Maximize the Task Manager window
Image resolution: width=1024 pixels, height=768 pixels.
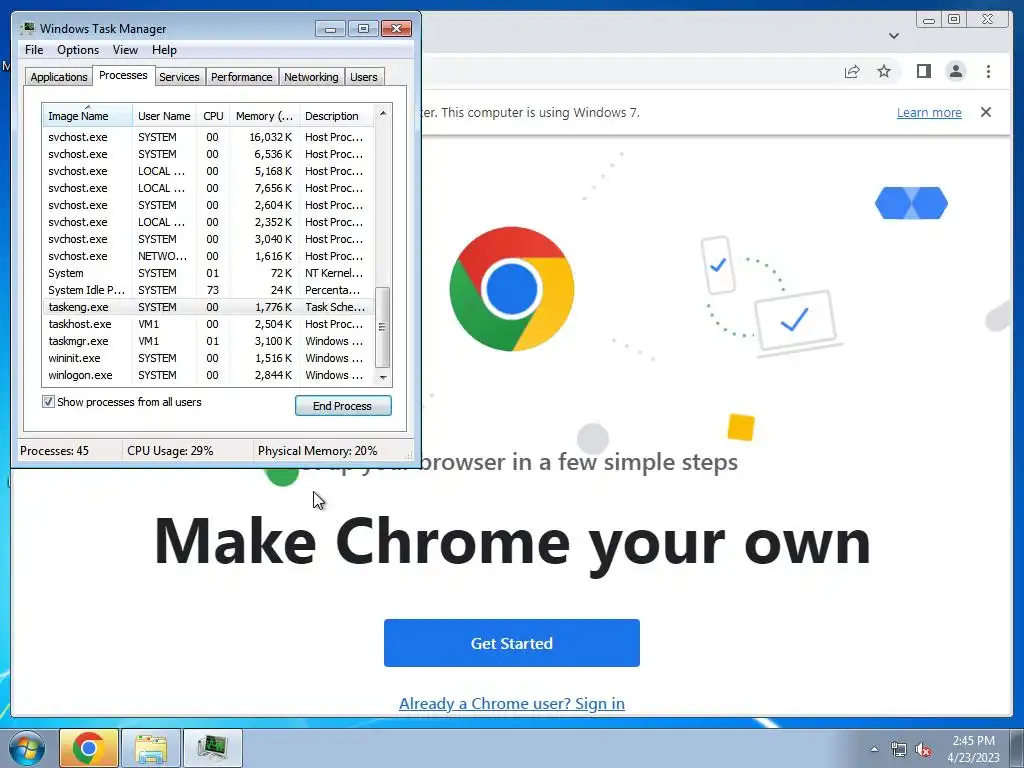(x=363, y=29)
